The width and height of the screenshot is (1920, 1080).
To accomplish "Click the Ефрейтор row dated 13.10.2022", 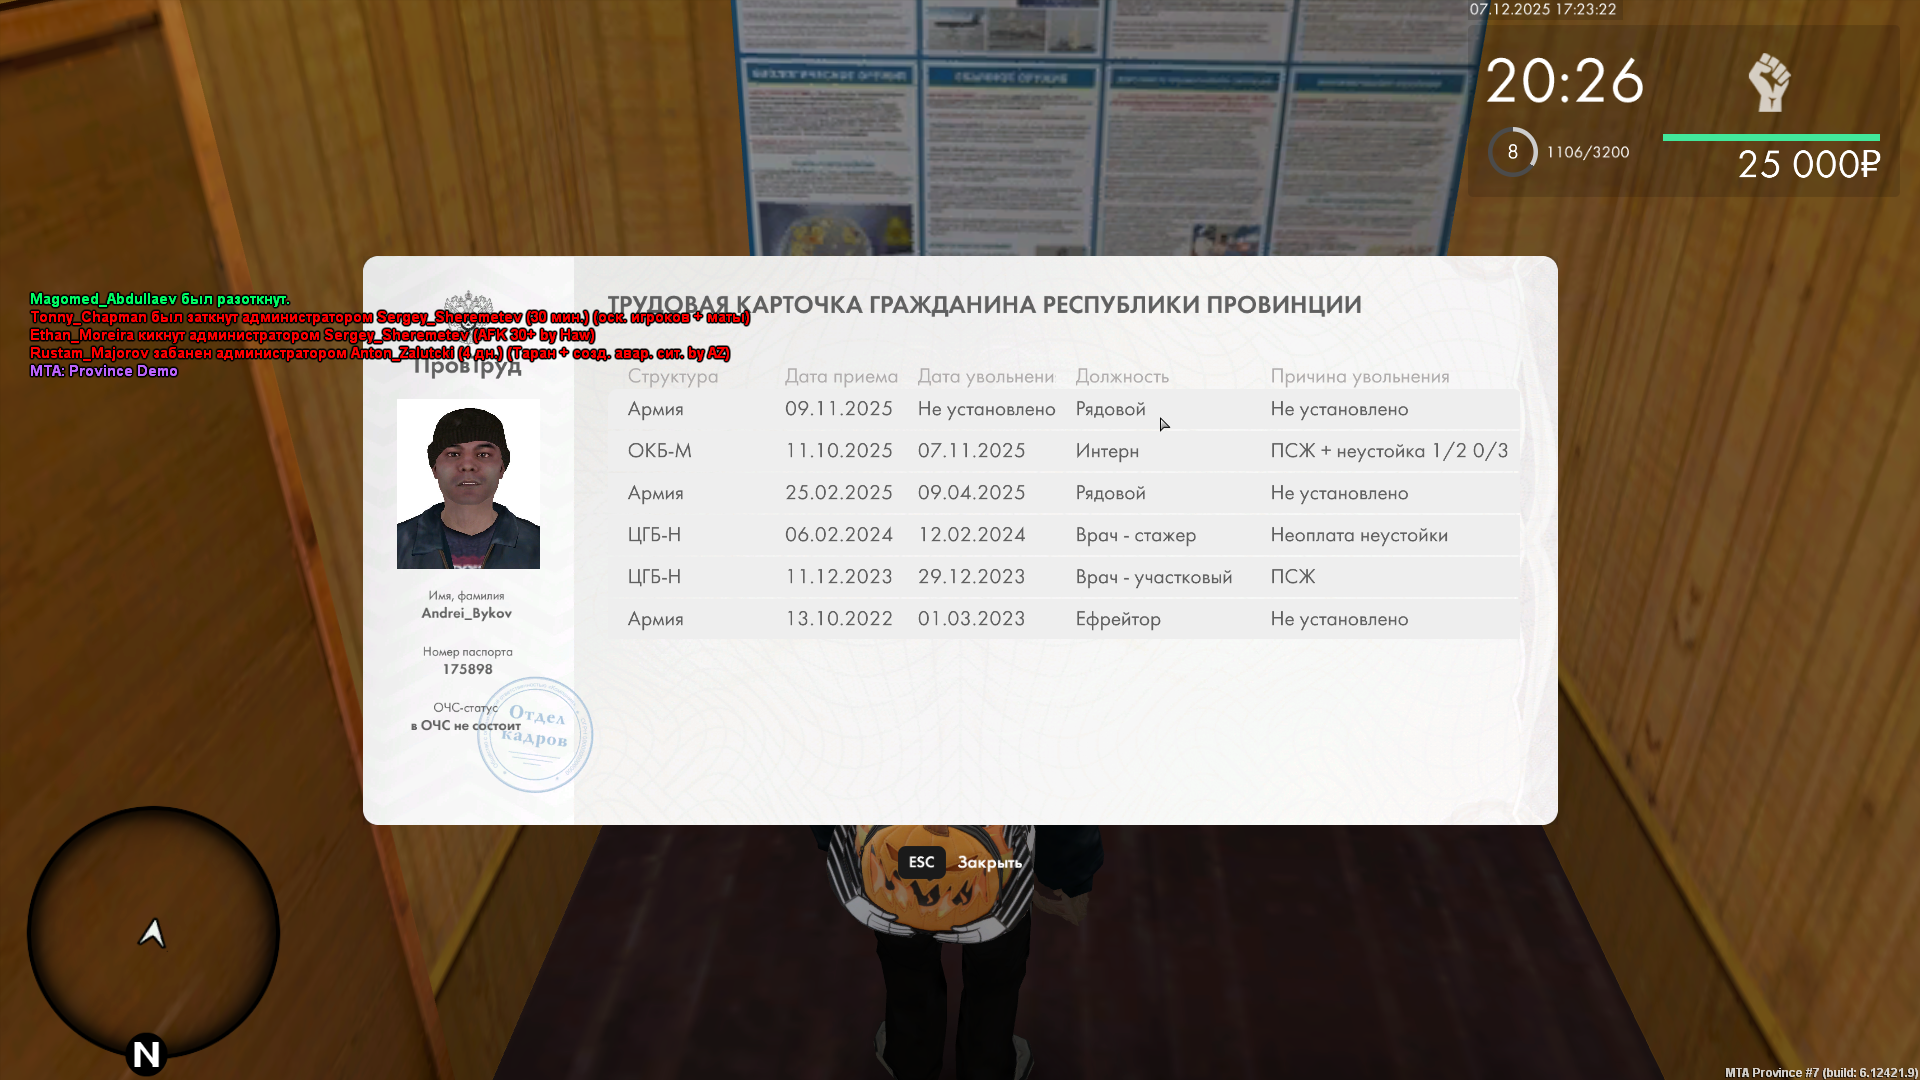I will point(1063,619).
